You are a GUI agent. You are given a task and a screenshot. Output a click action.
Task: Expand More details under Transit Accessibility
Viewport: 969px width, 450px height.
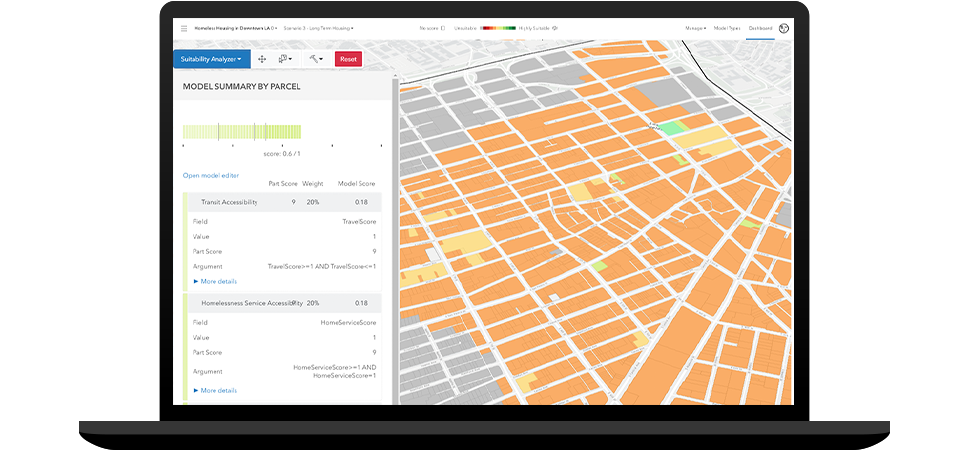coord(215,281)
